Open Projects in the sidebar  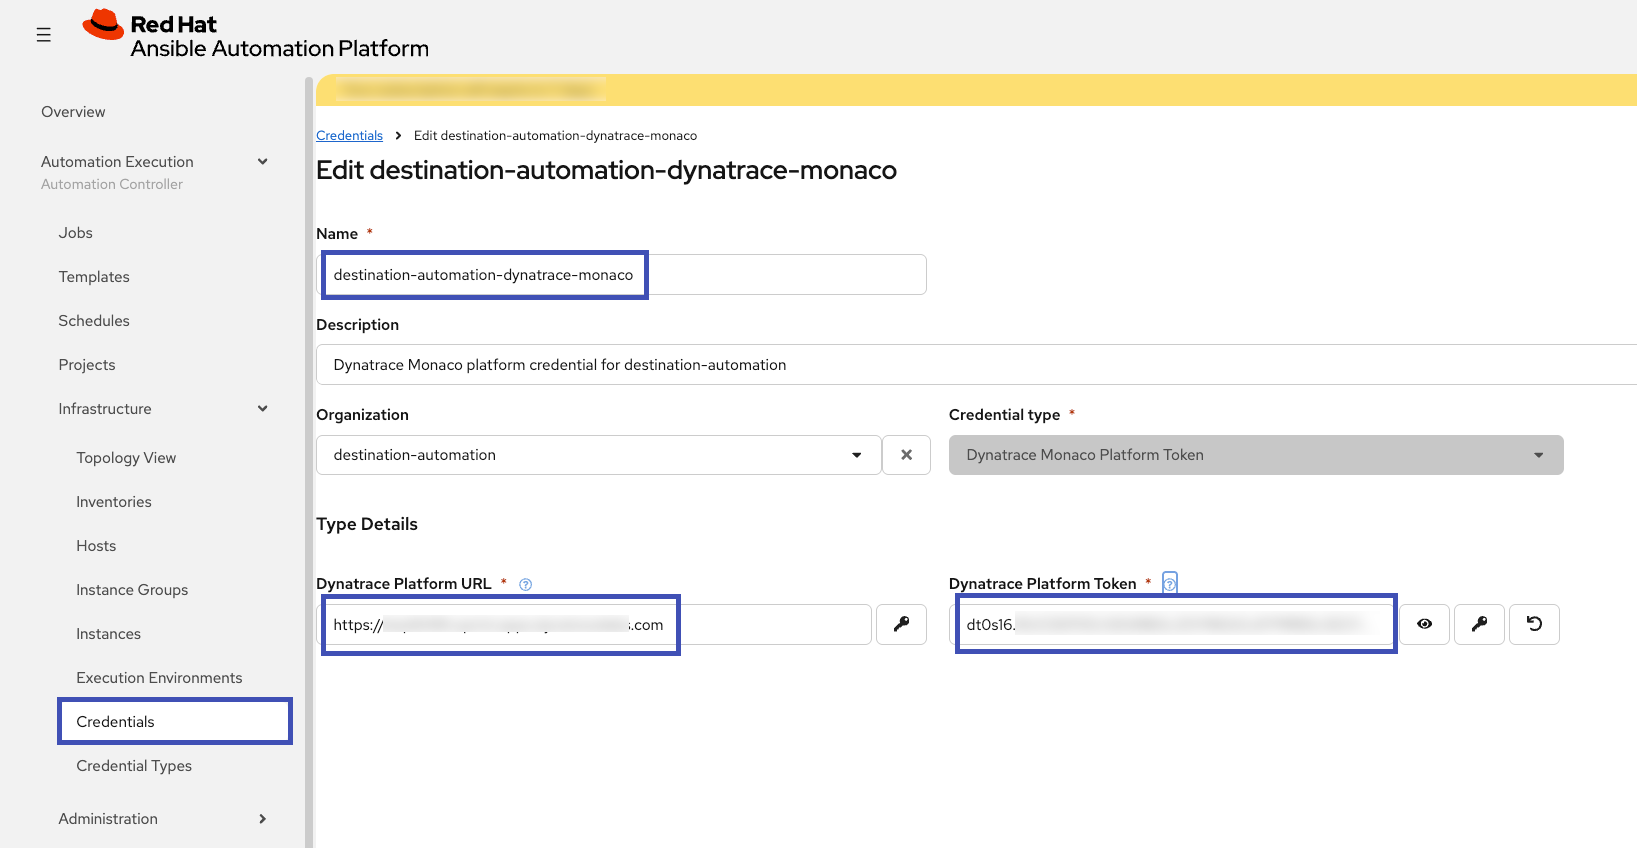pos(87,365)
